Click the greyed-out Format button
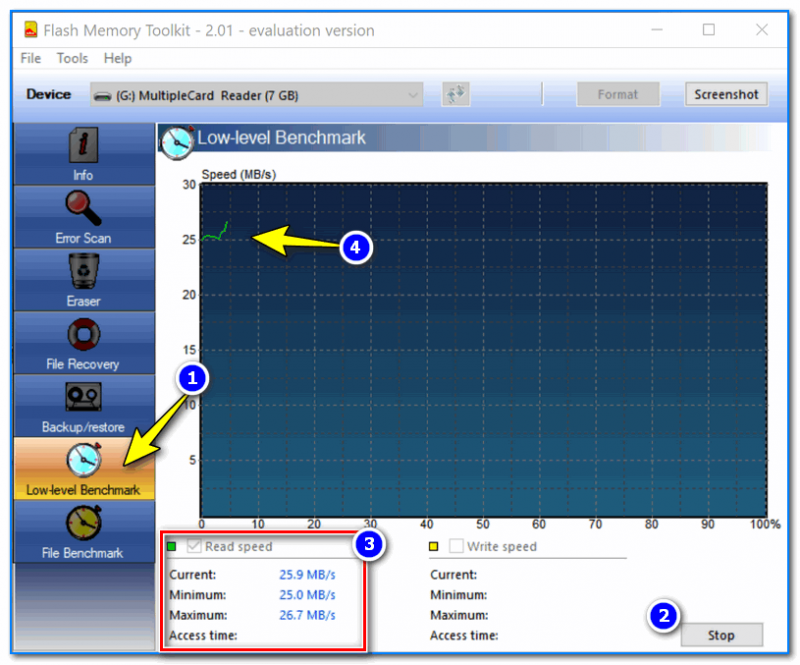Screen dimensions: 800x665 click(618, 94)
